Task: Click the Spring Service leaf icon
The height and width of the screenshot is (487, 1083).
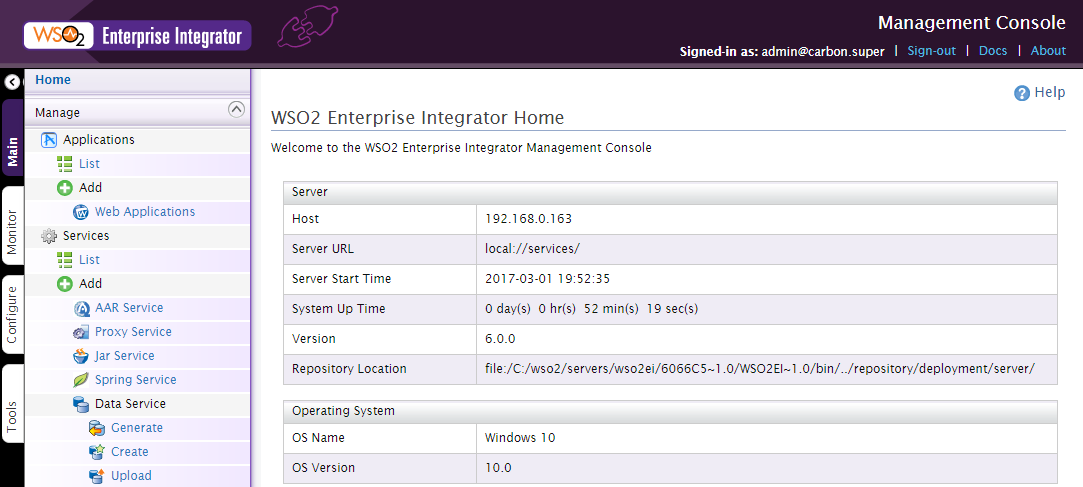Action: [x=82, y=380]
